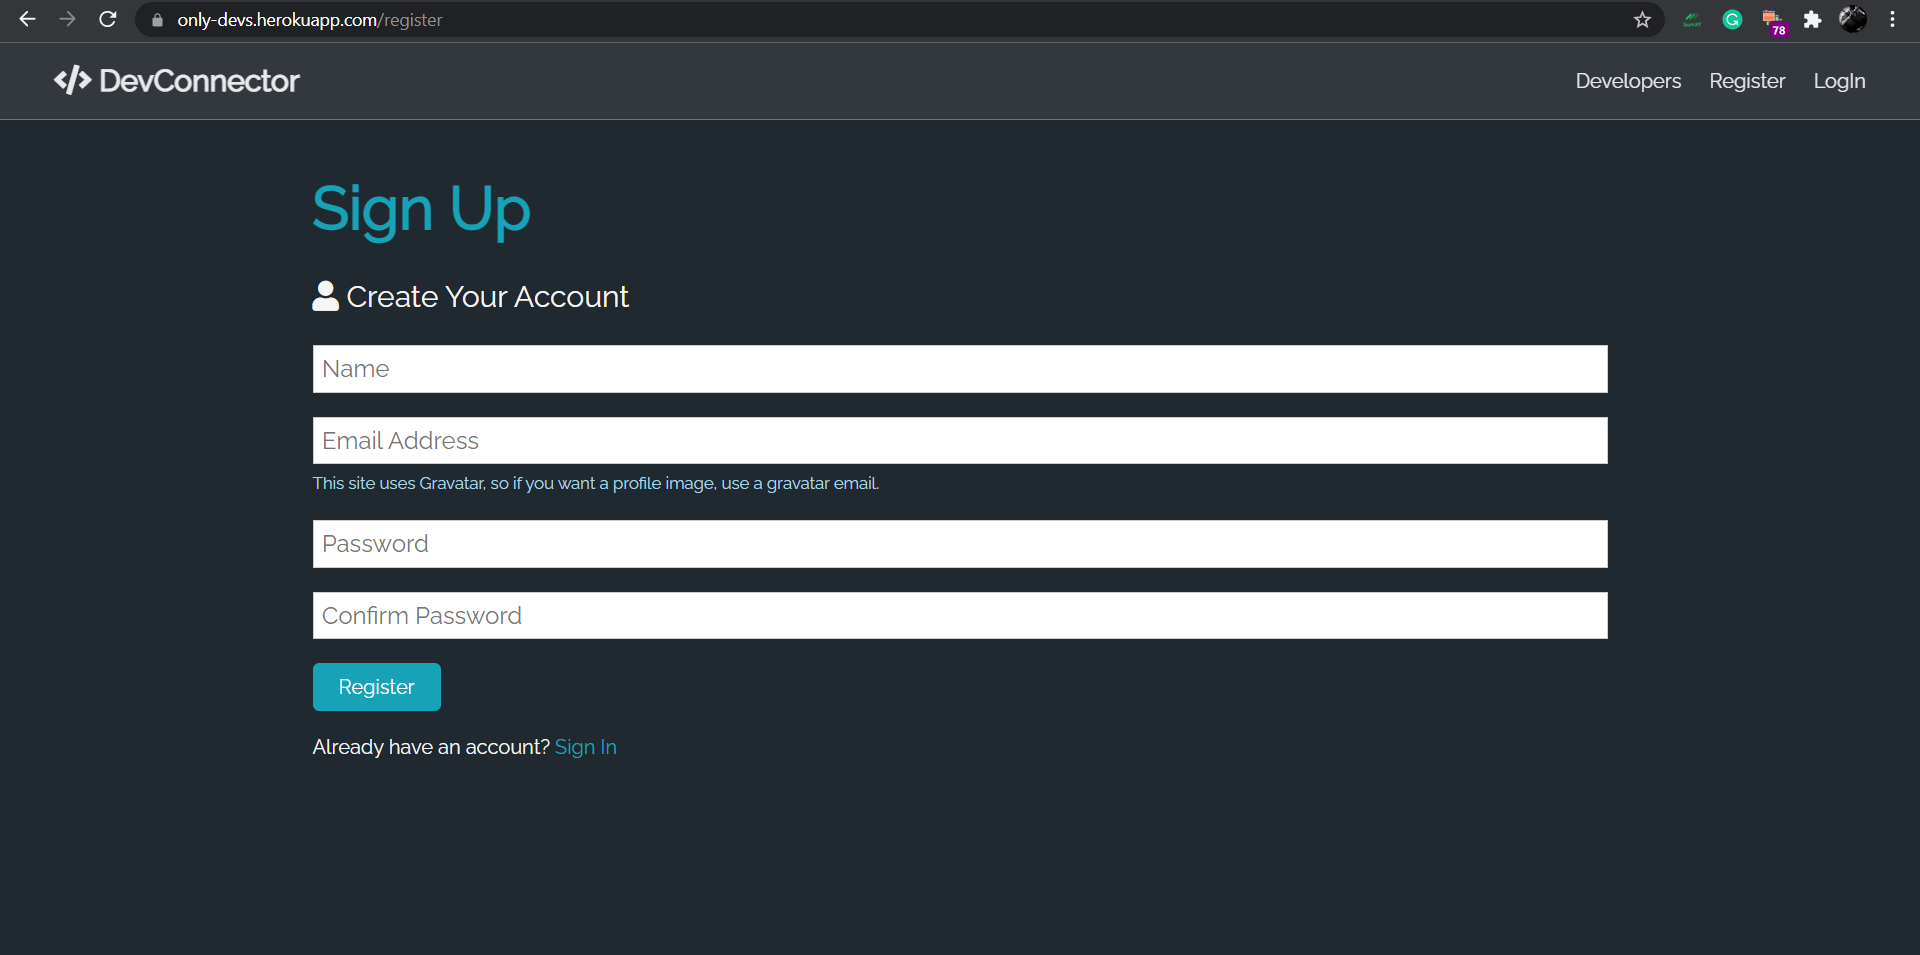Click the green extension icon left of Grammarly
The width and height of the screenshot is (1920, 955).
point(1692,20)
